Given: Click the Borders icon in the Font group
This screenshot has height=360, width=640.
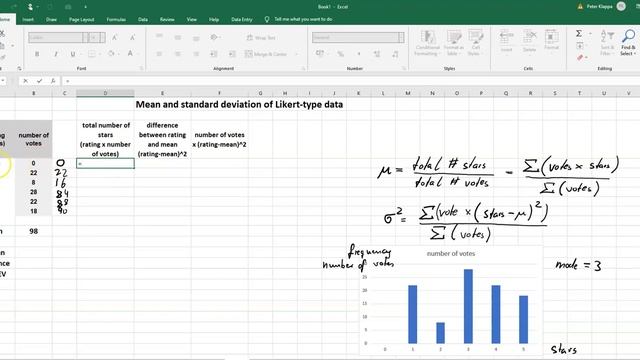Looking at the screenshot, I should [91, 54].
